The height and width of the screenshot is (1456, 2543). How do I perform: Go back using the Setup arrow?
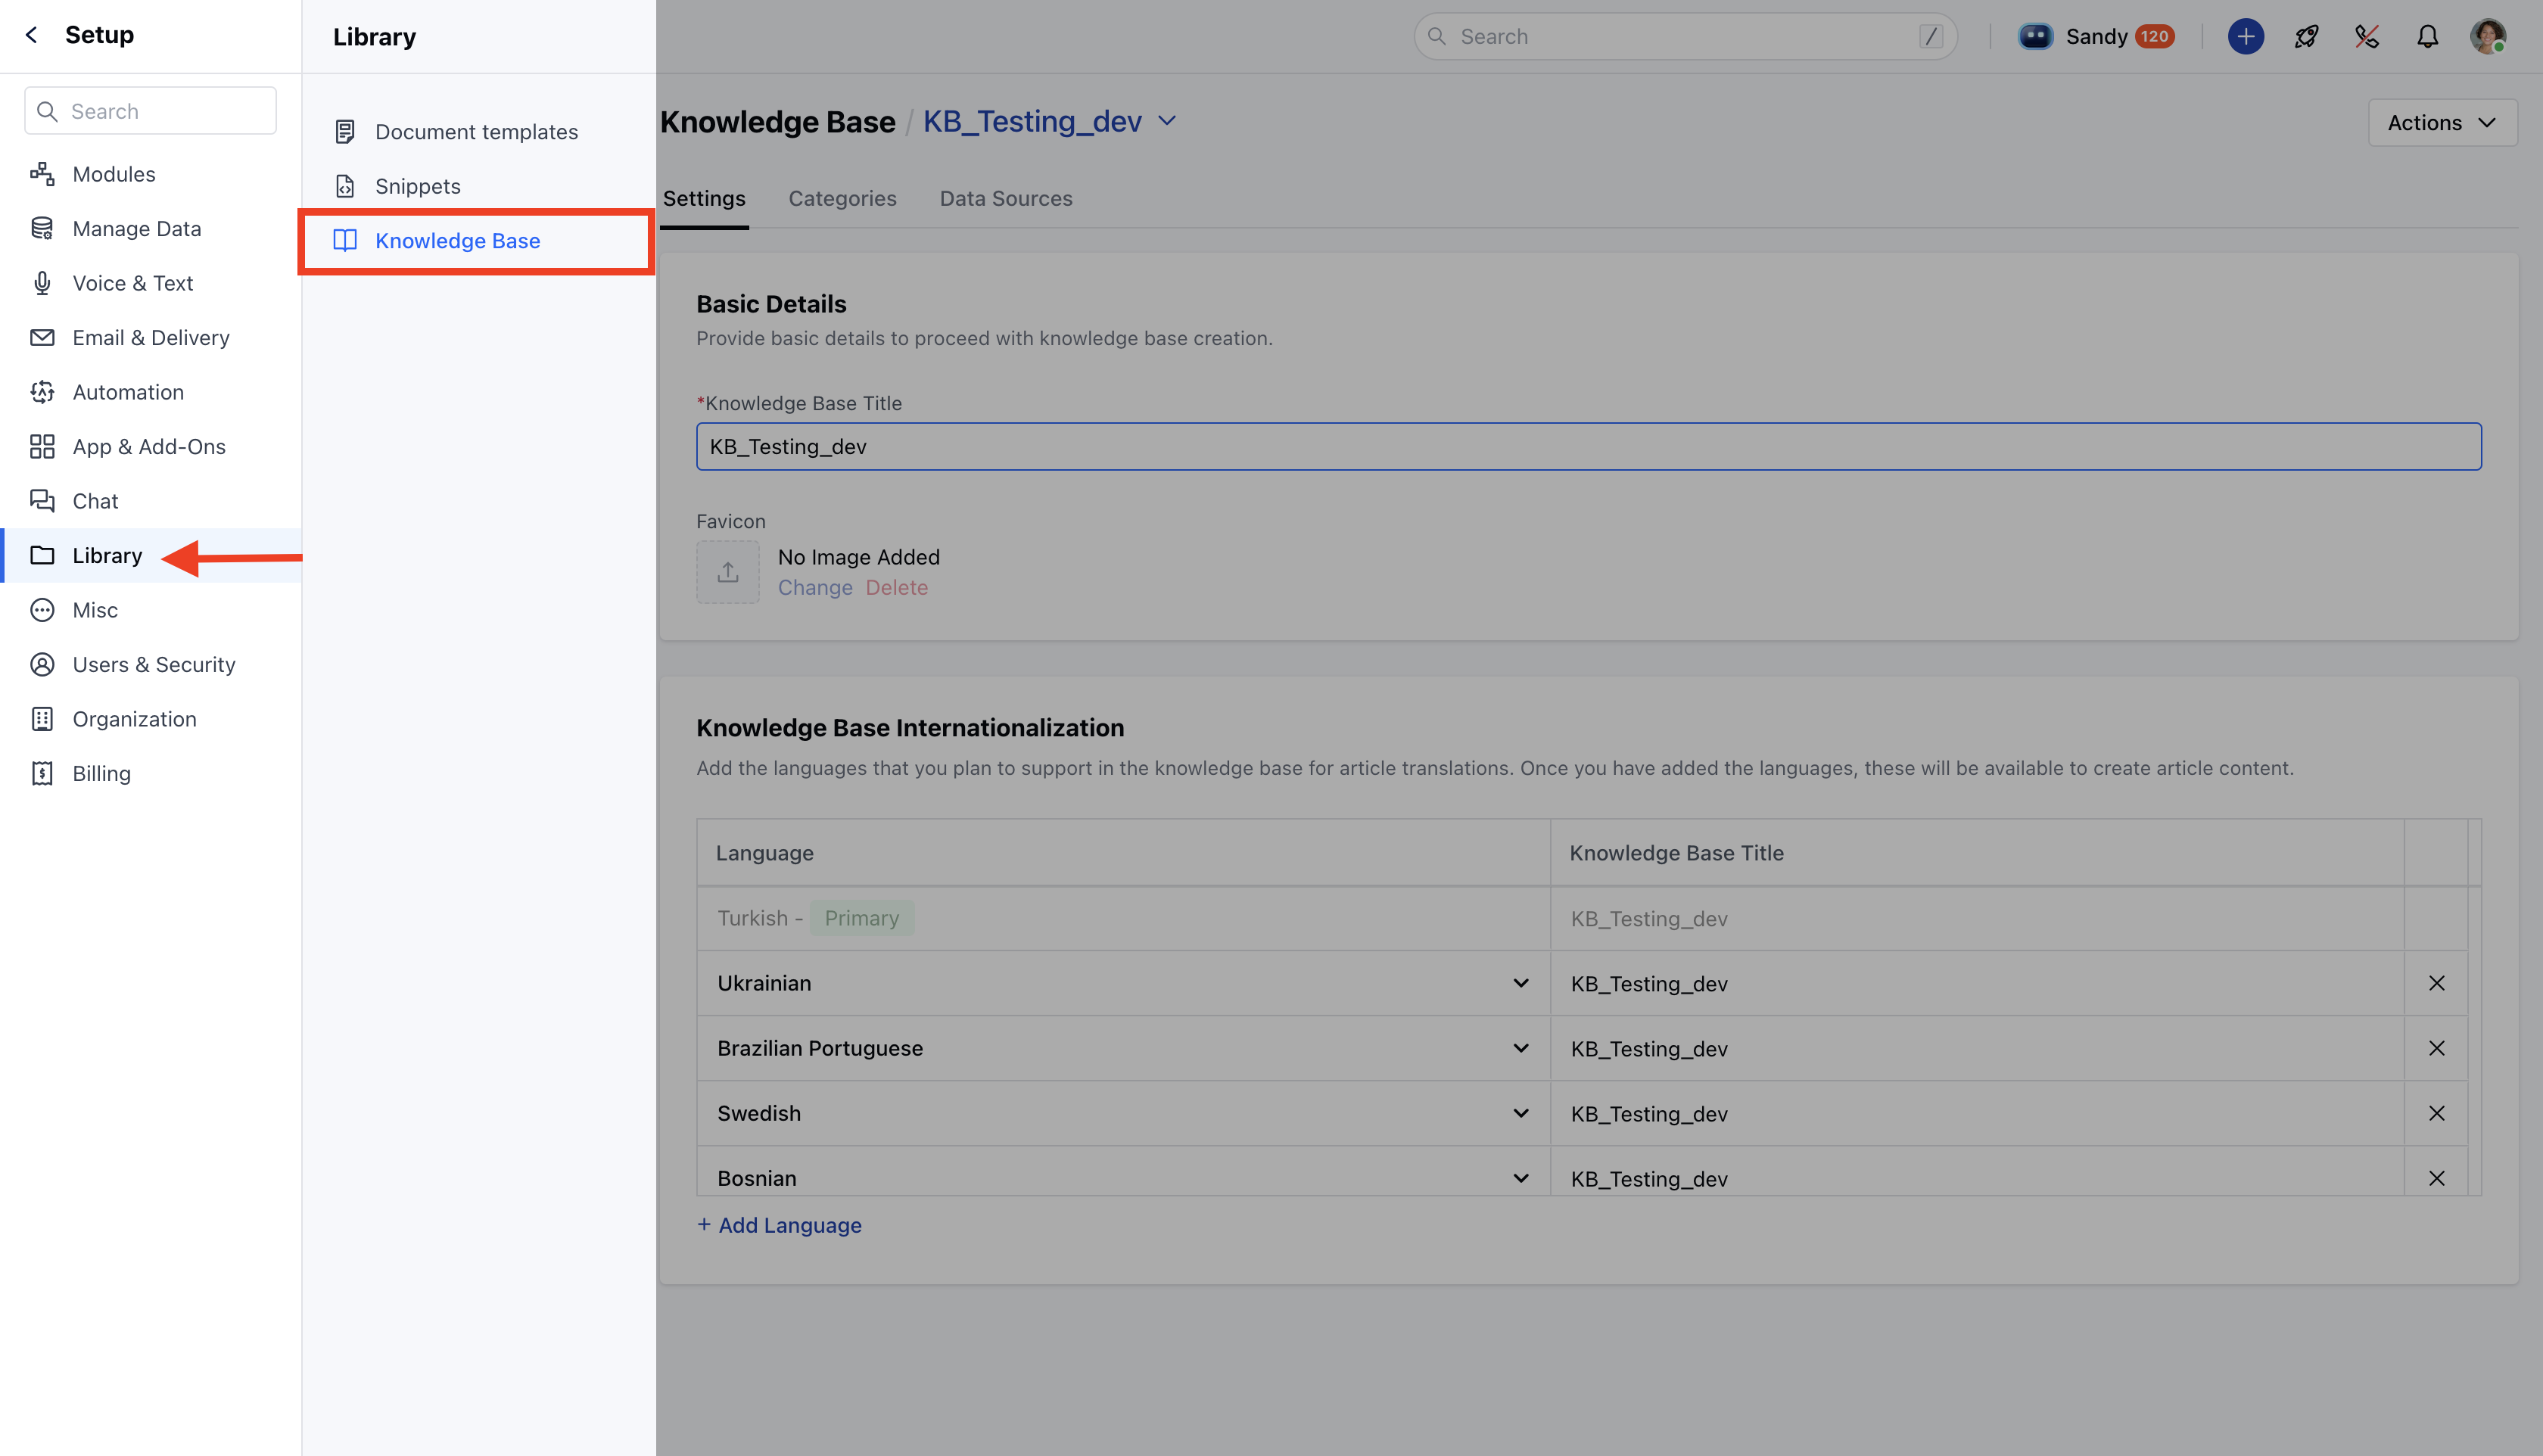click(32, 35)
